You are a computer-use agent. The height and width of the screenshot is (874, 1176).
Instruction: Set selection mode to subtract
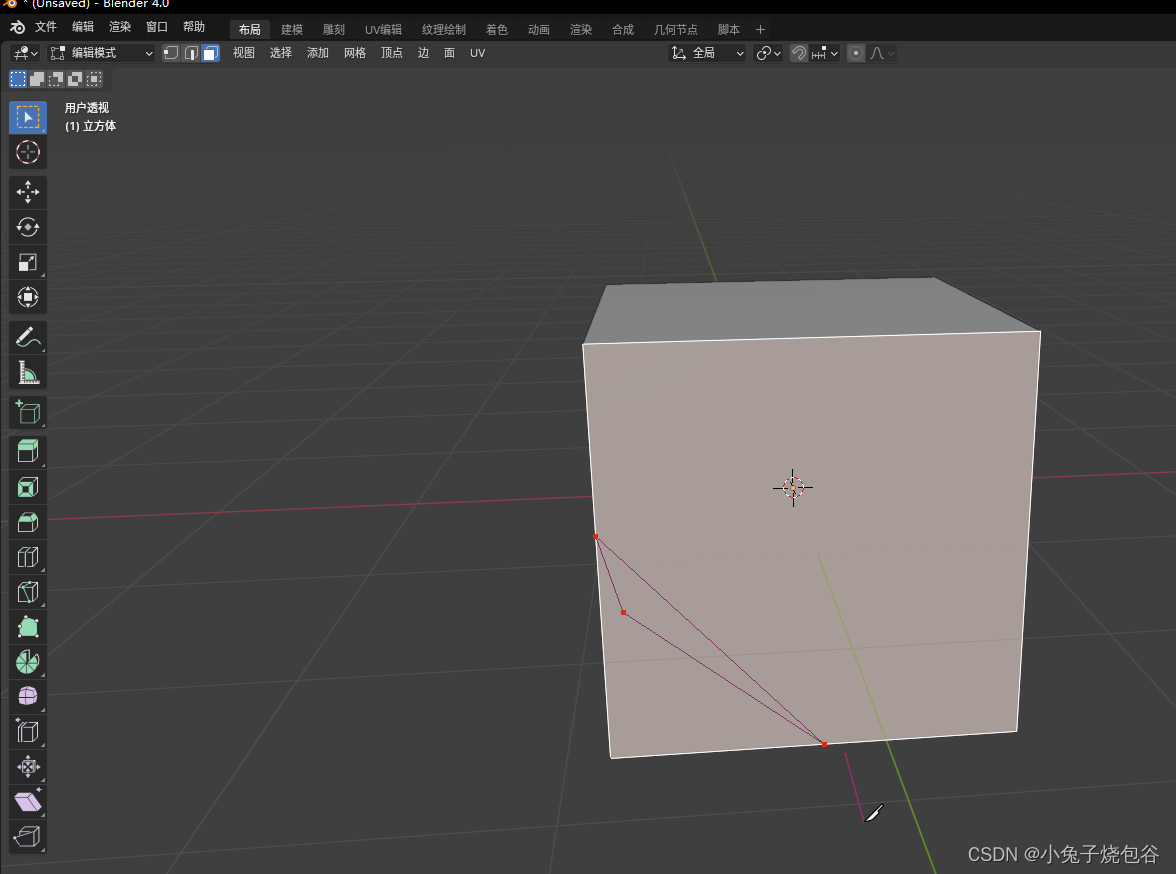pyautogui.click(x=56, y=79)
